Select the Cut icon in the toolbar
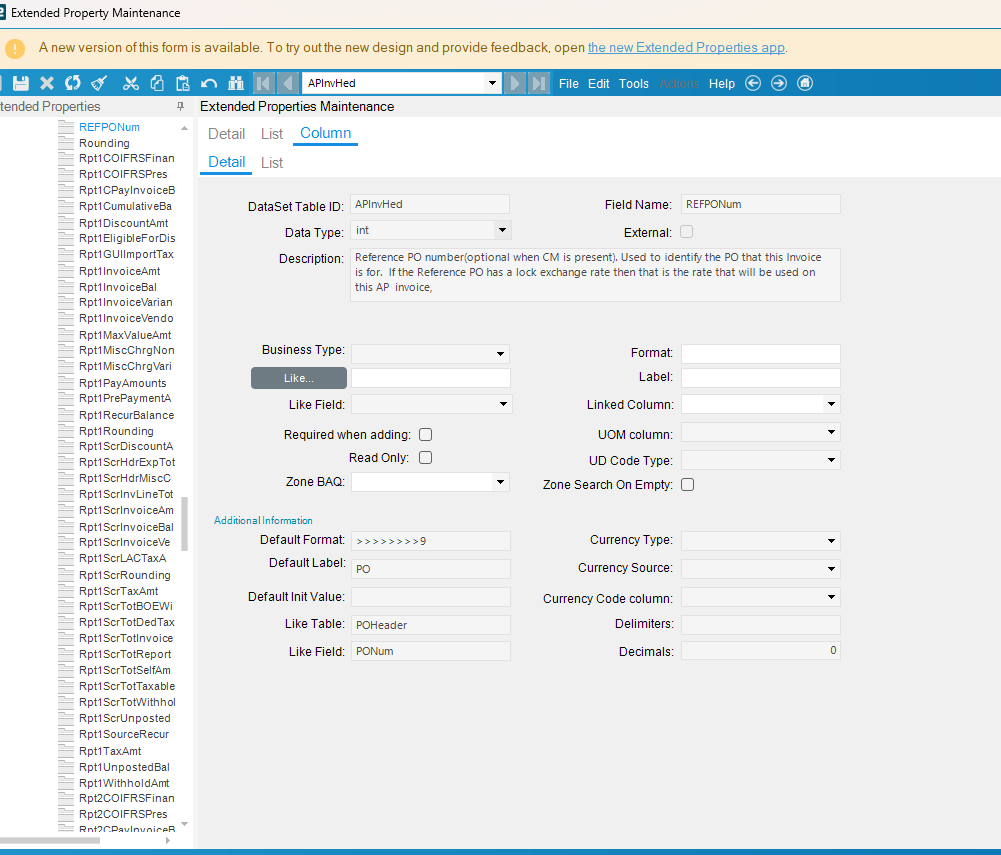The width and height of the screenshot is (1001, 855). pyautogui.click(x=128, y=83)
